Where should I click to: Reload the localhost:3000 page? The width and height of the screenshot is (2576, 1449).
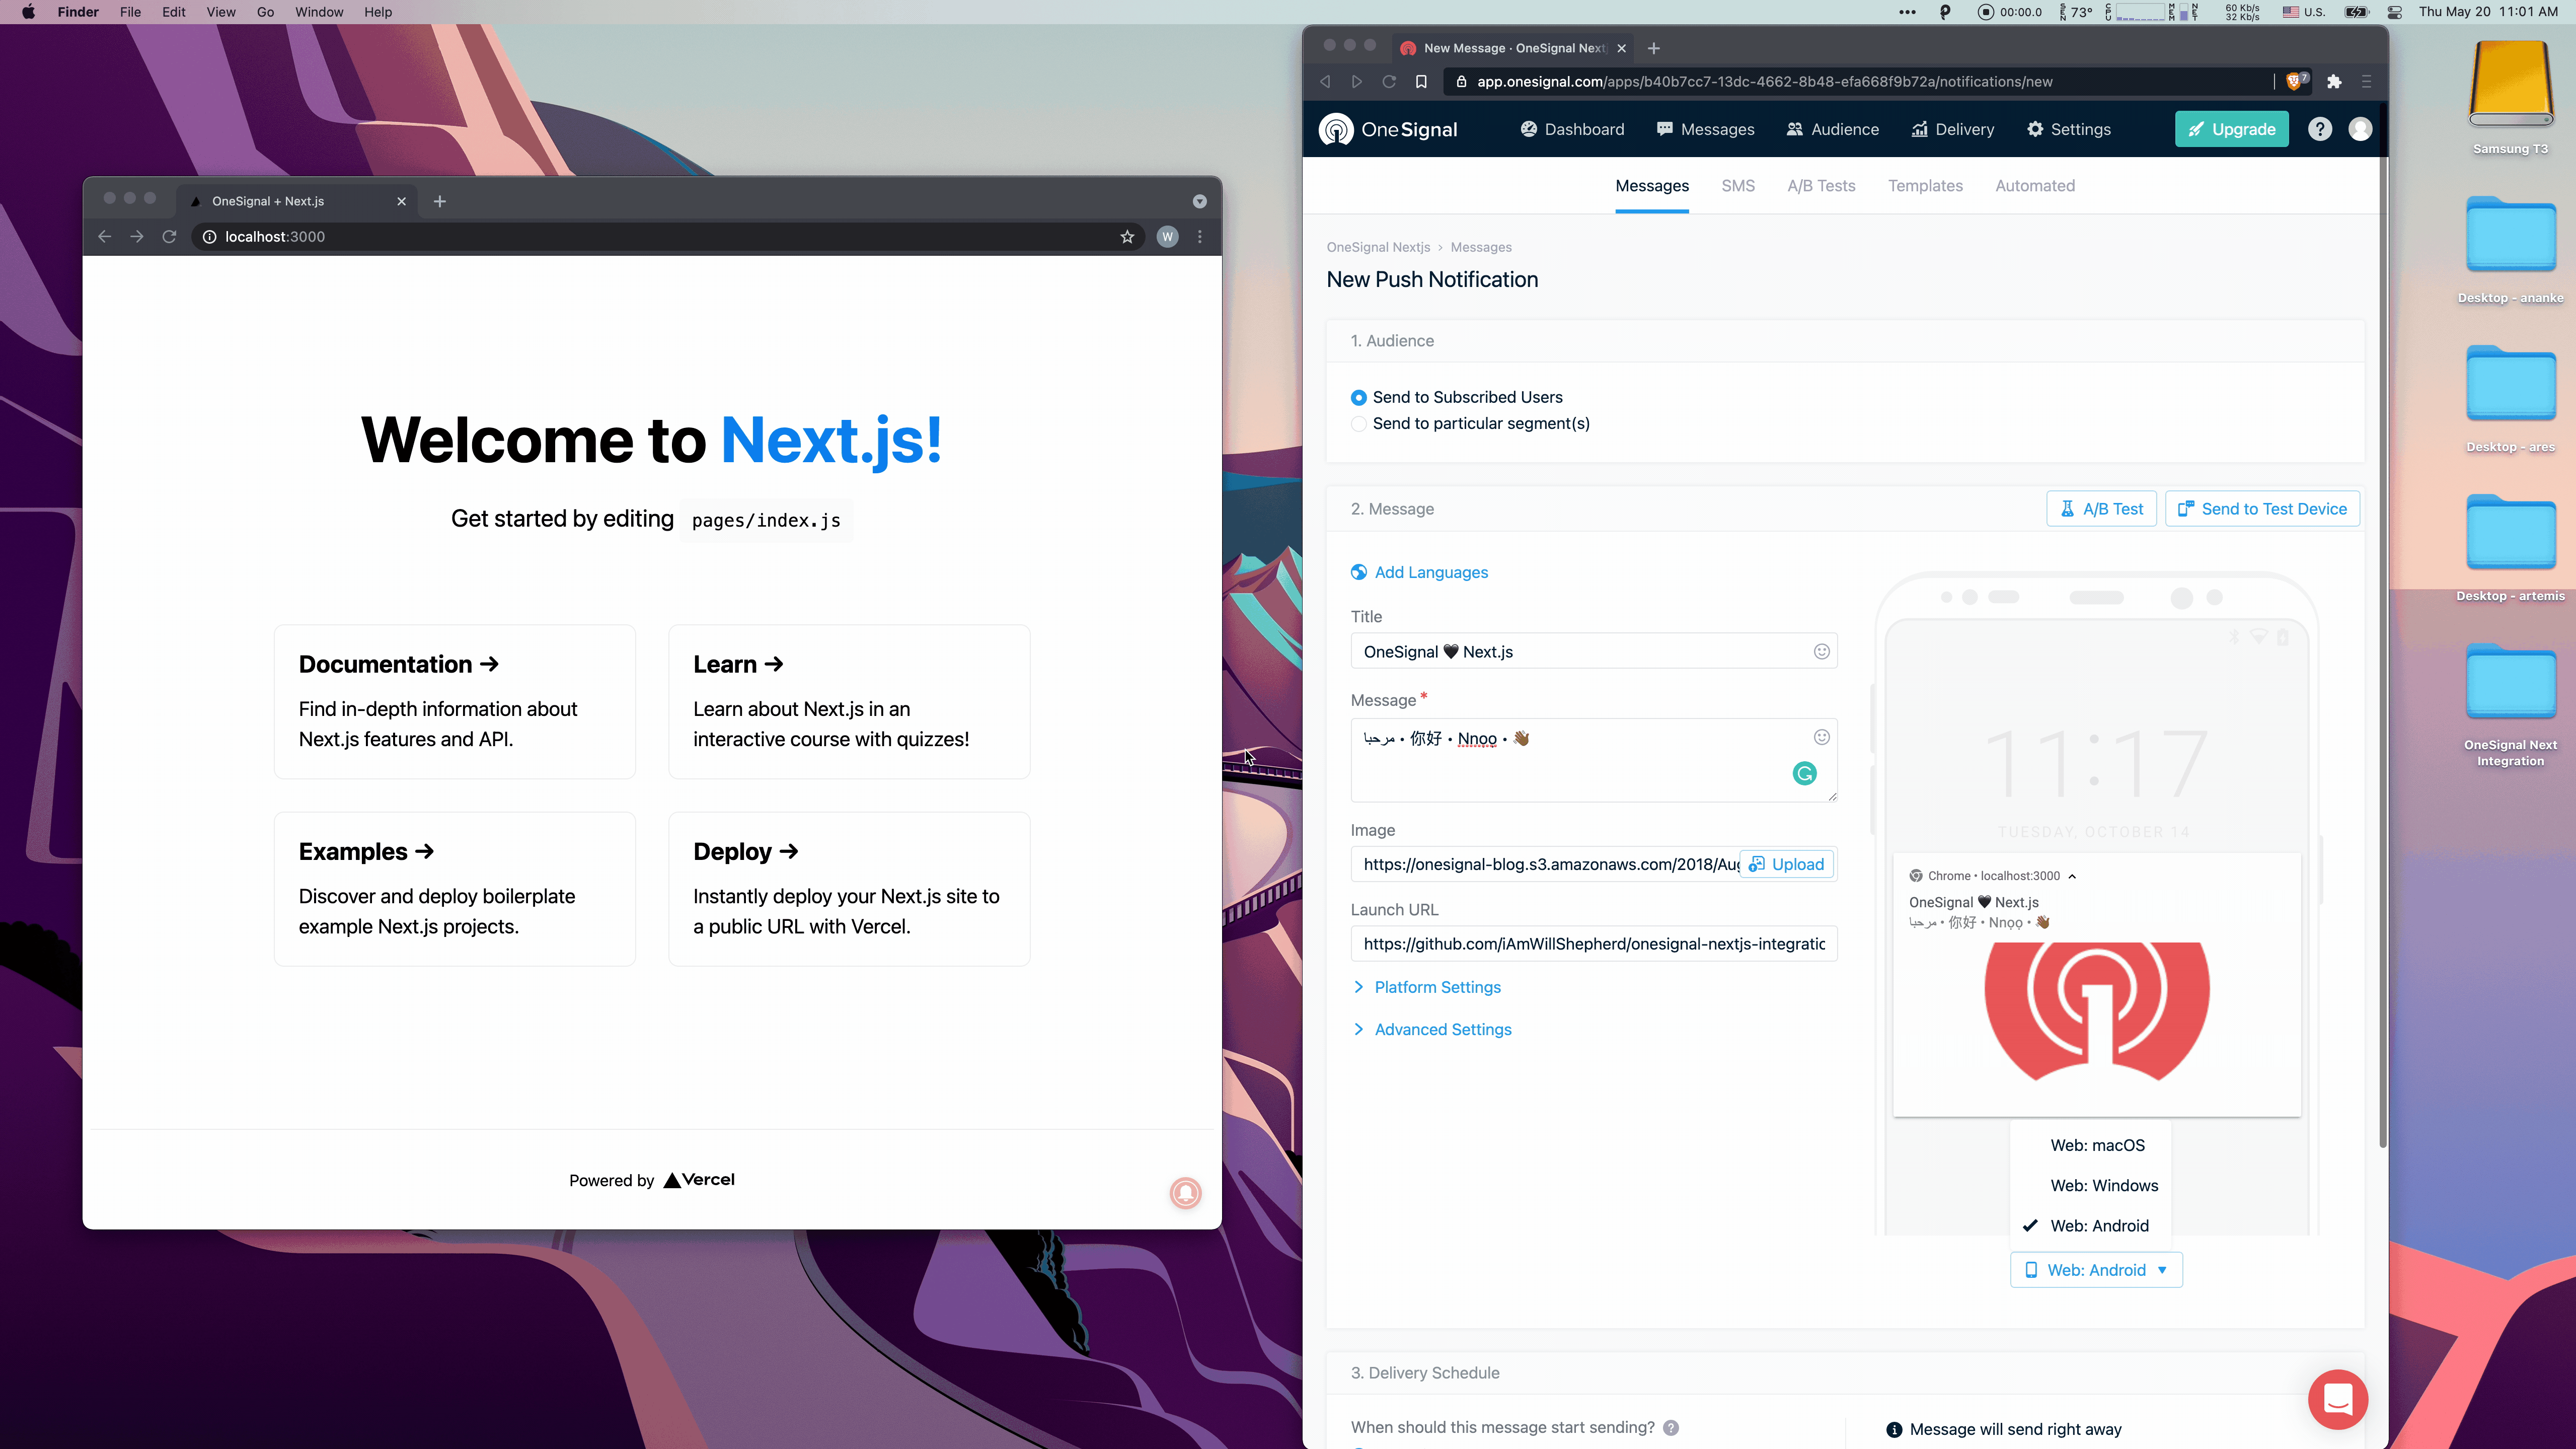tap(169, 237)
